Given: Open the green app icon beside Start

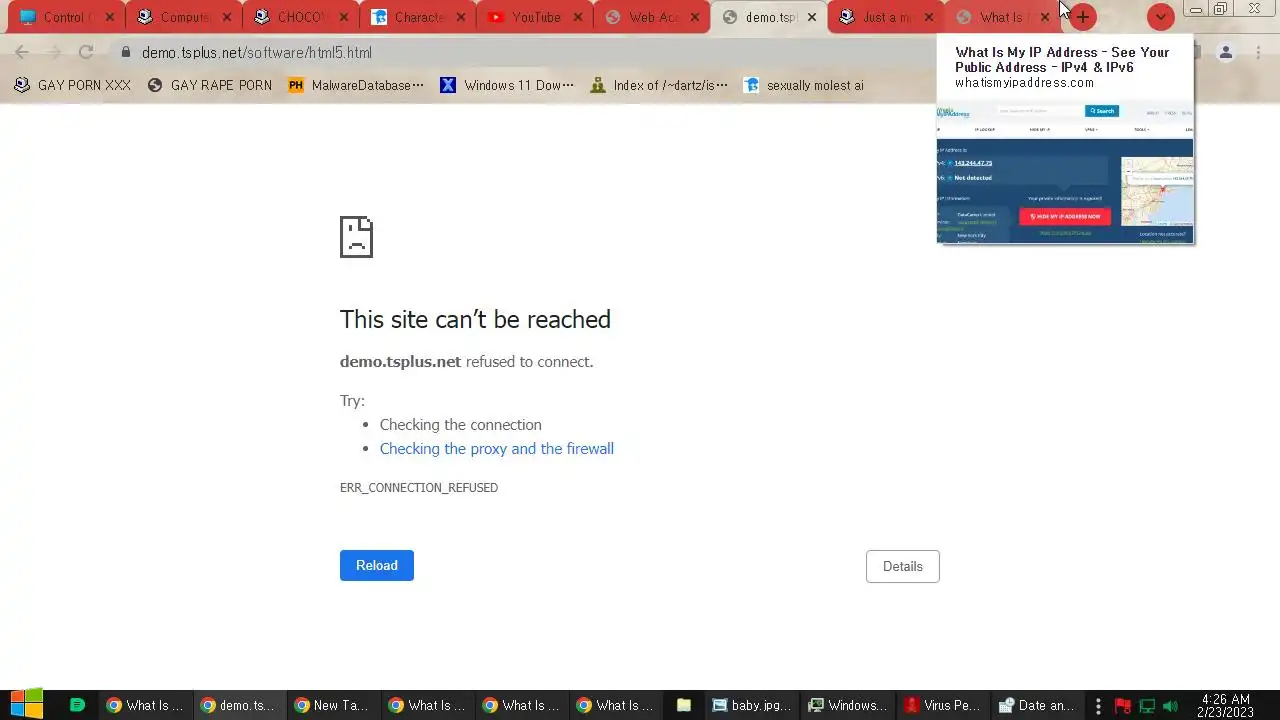Looking at the screenshot, I should pyautogui.click(x=77, y=705).
